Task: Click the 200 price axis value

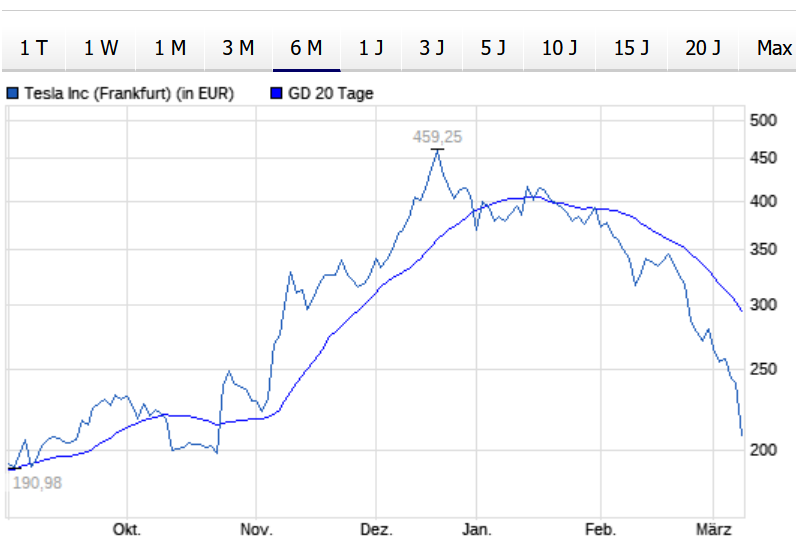Action: tap(764, 450)
